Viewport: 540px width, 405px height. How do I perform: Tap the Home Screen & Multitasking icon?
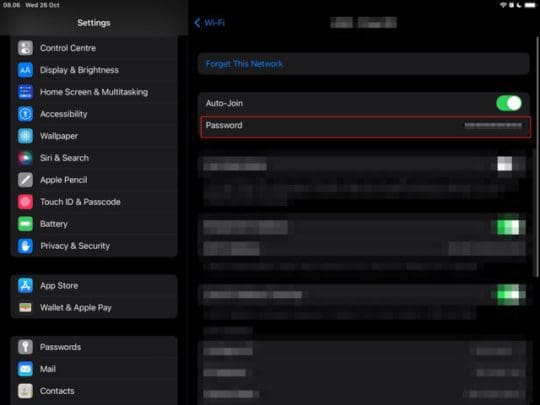point(25,92)
